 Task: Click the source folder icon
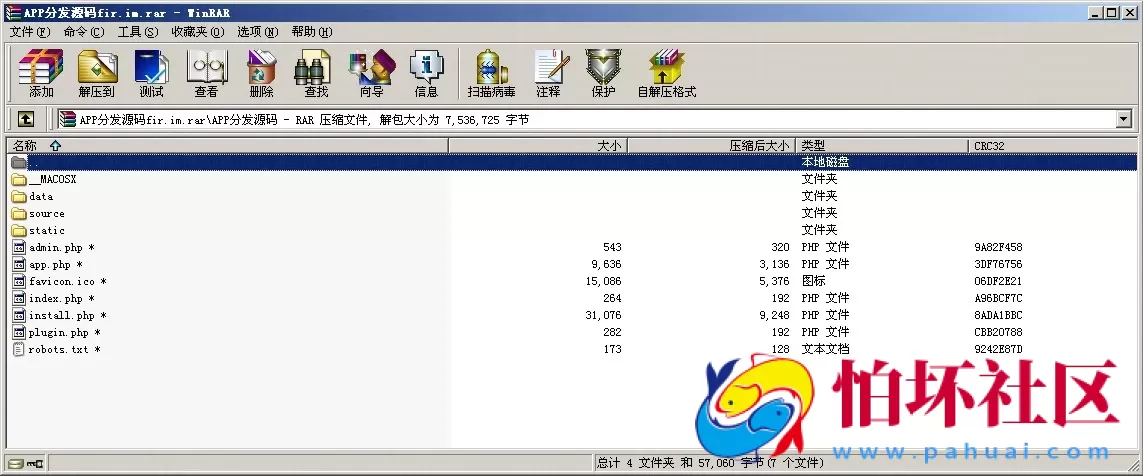(x=19, y=214)
